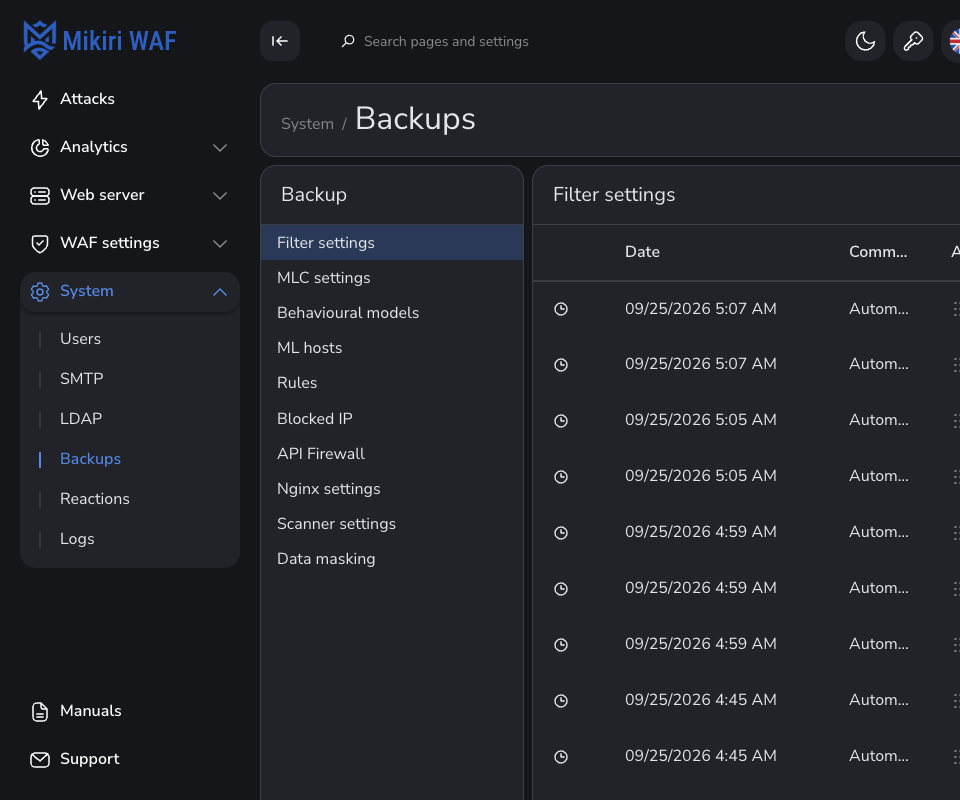Click the clock icon of first 5:07 AM backup
The image size is (960, 800).
[561, 309]
